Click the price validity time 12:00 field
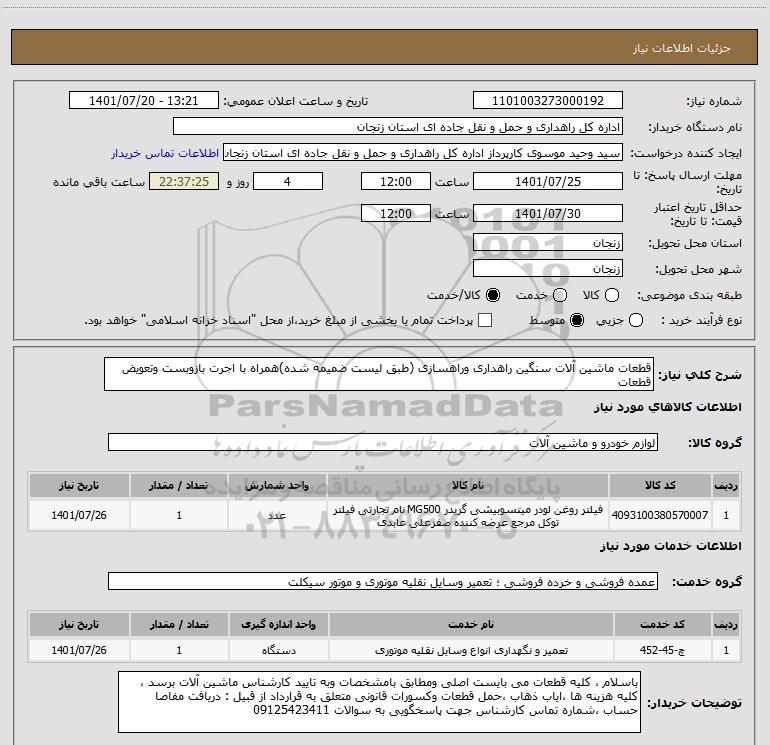770x745 pixels. click(396, 213)
